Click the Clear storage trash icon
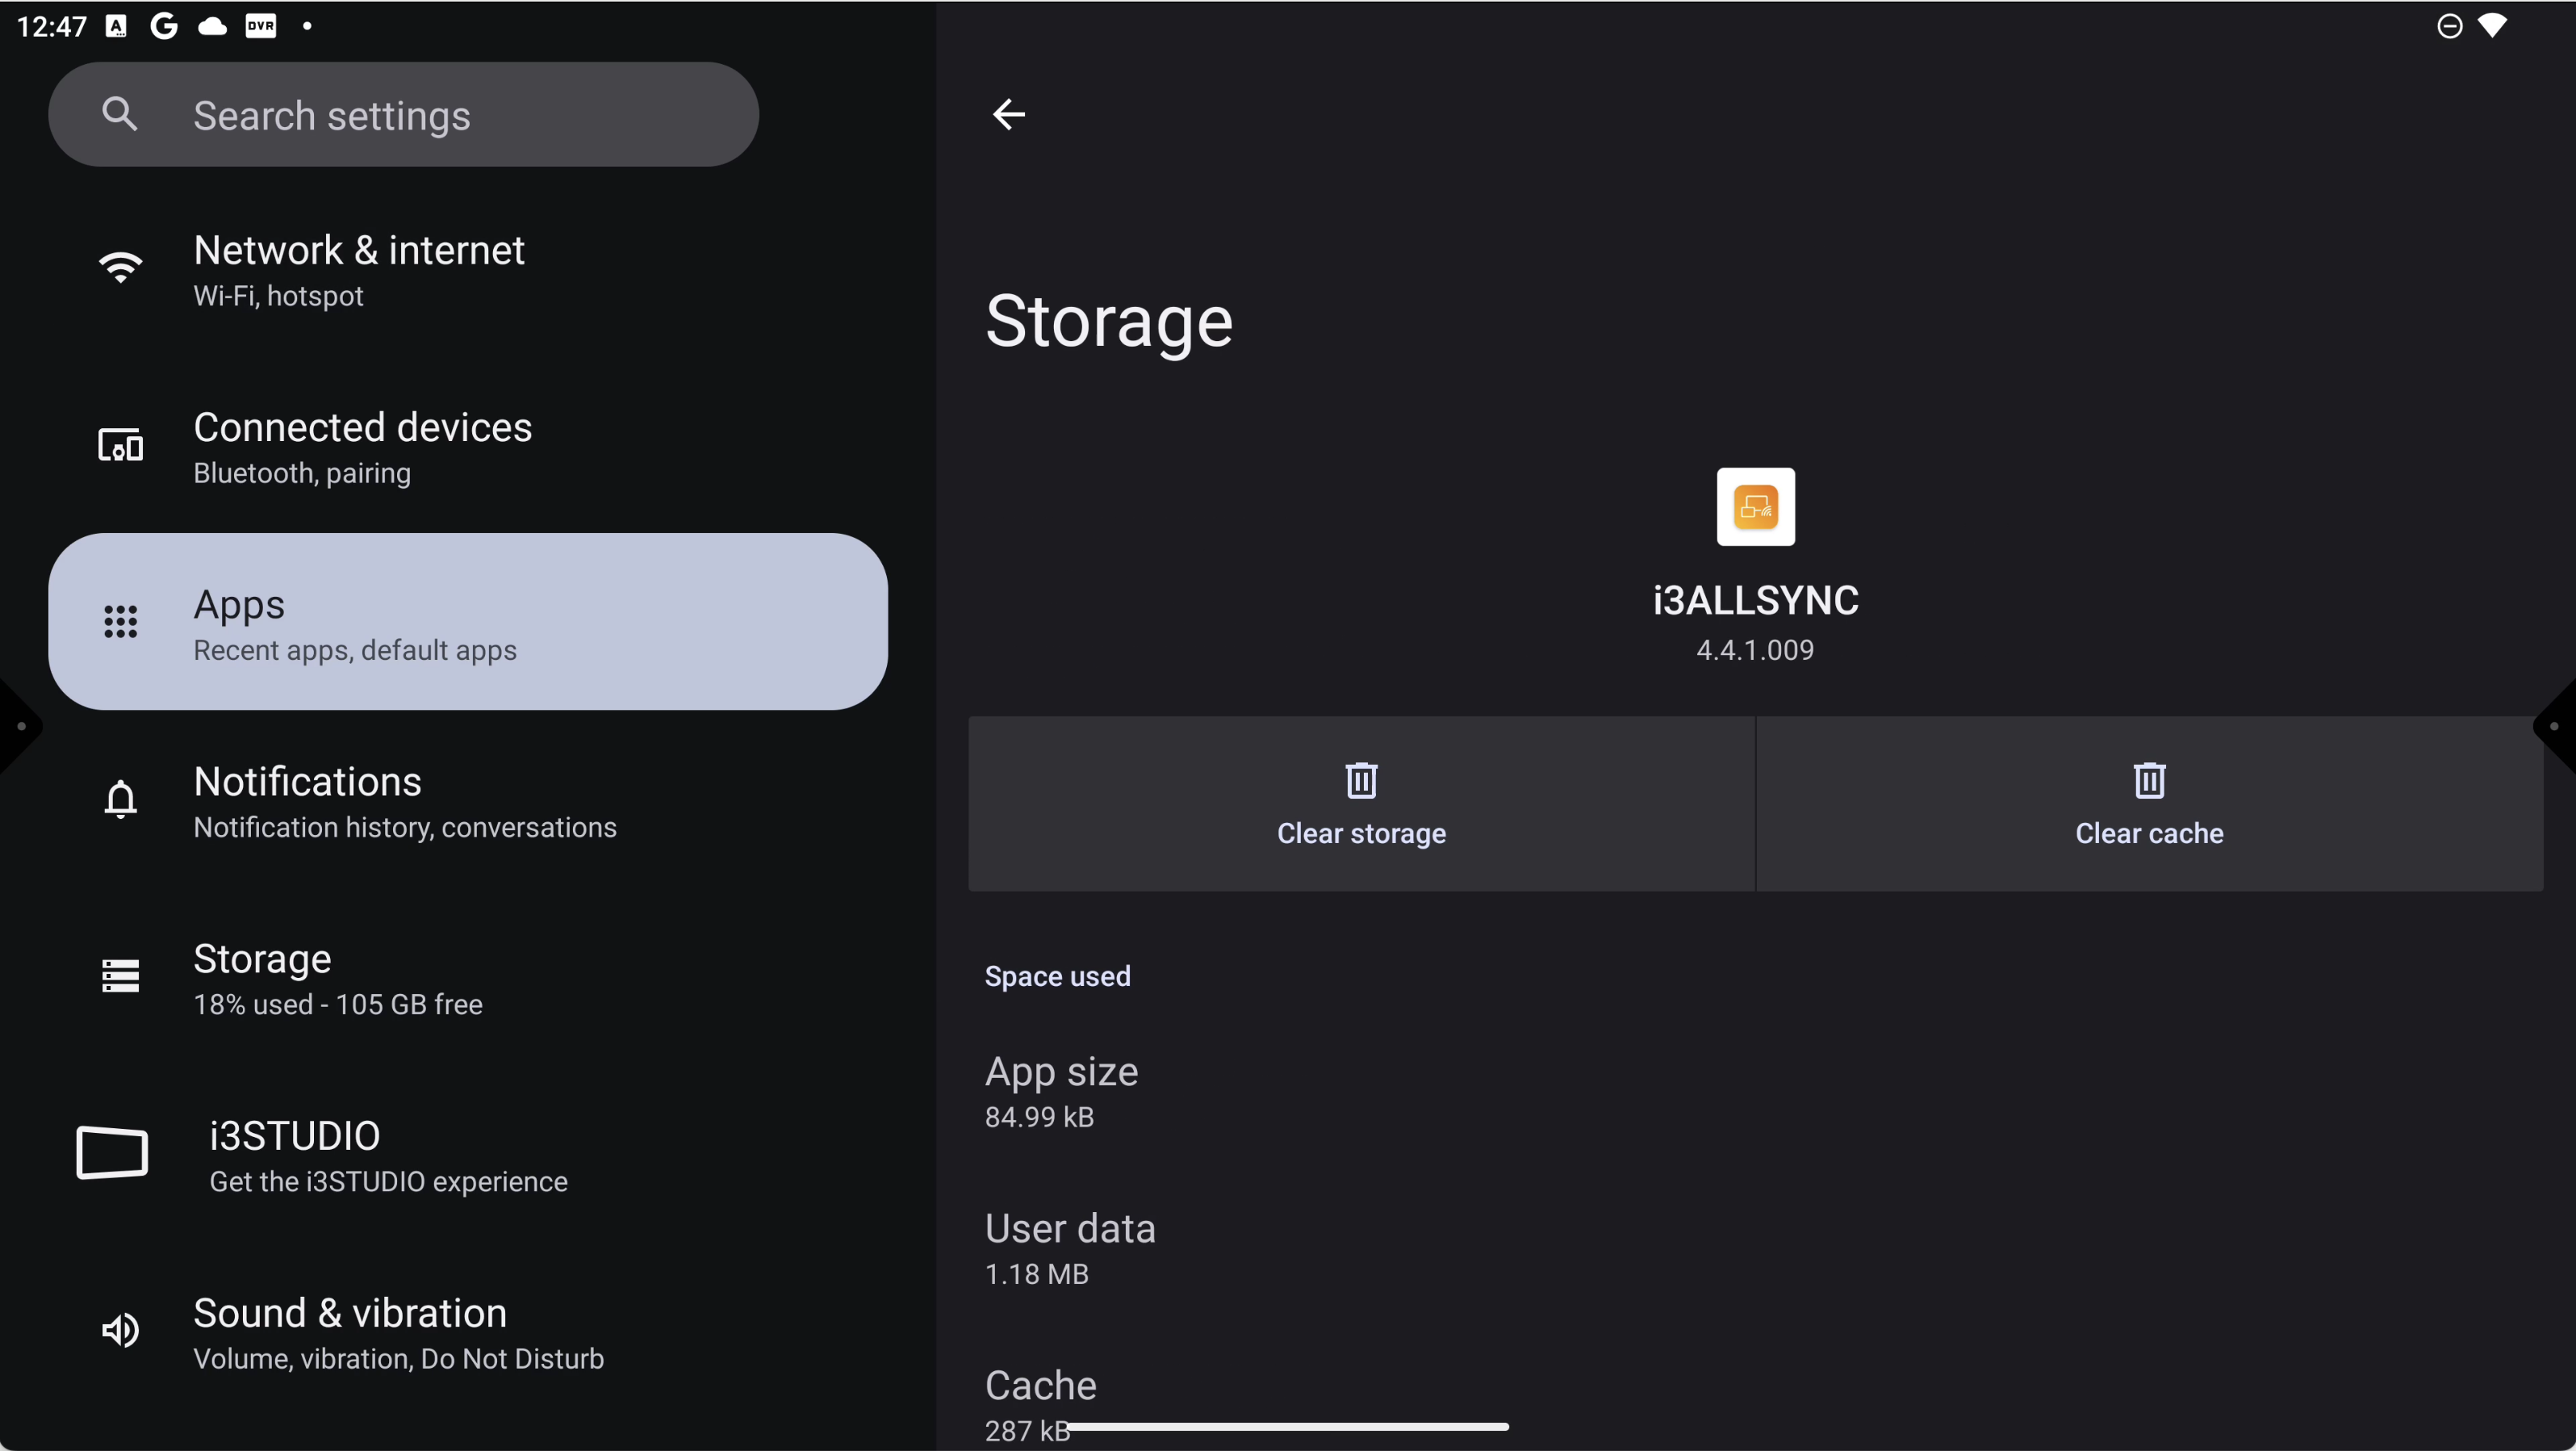2576x1451 pixels. 1361,780
